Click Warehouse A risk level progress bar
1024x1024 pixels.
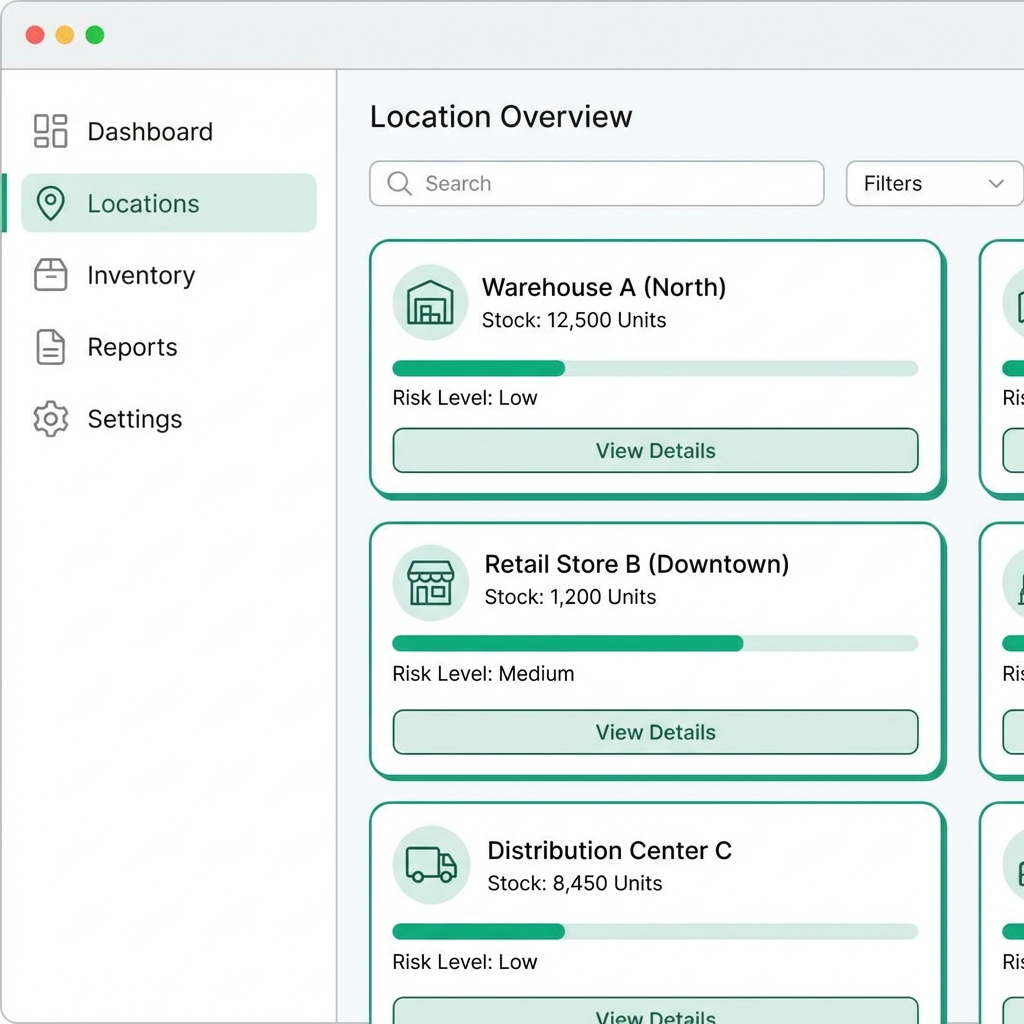click(x=655, y=369)
